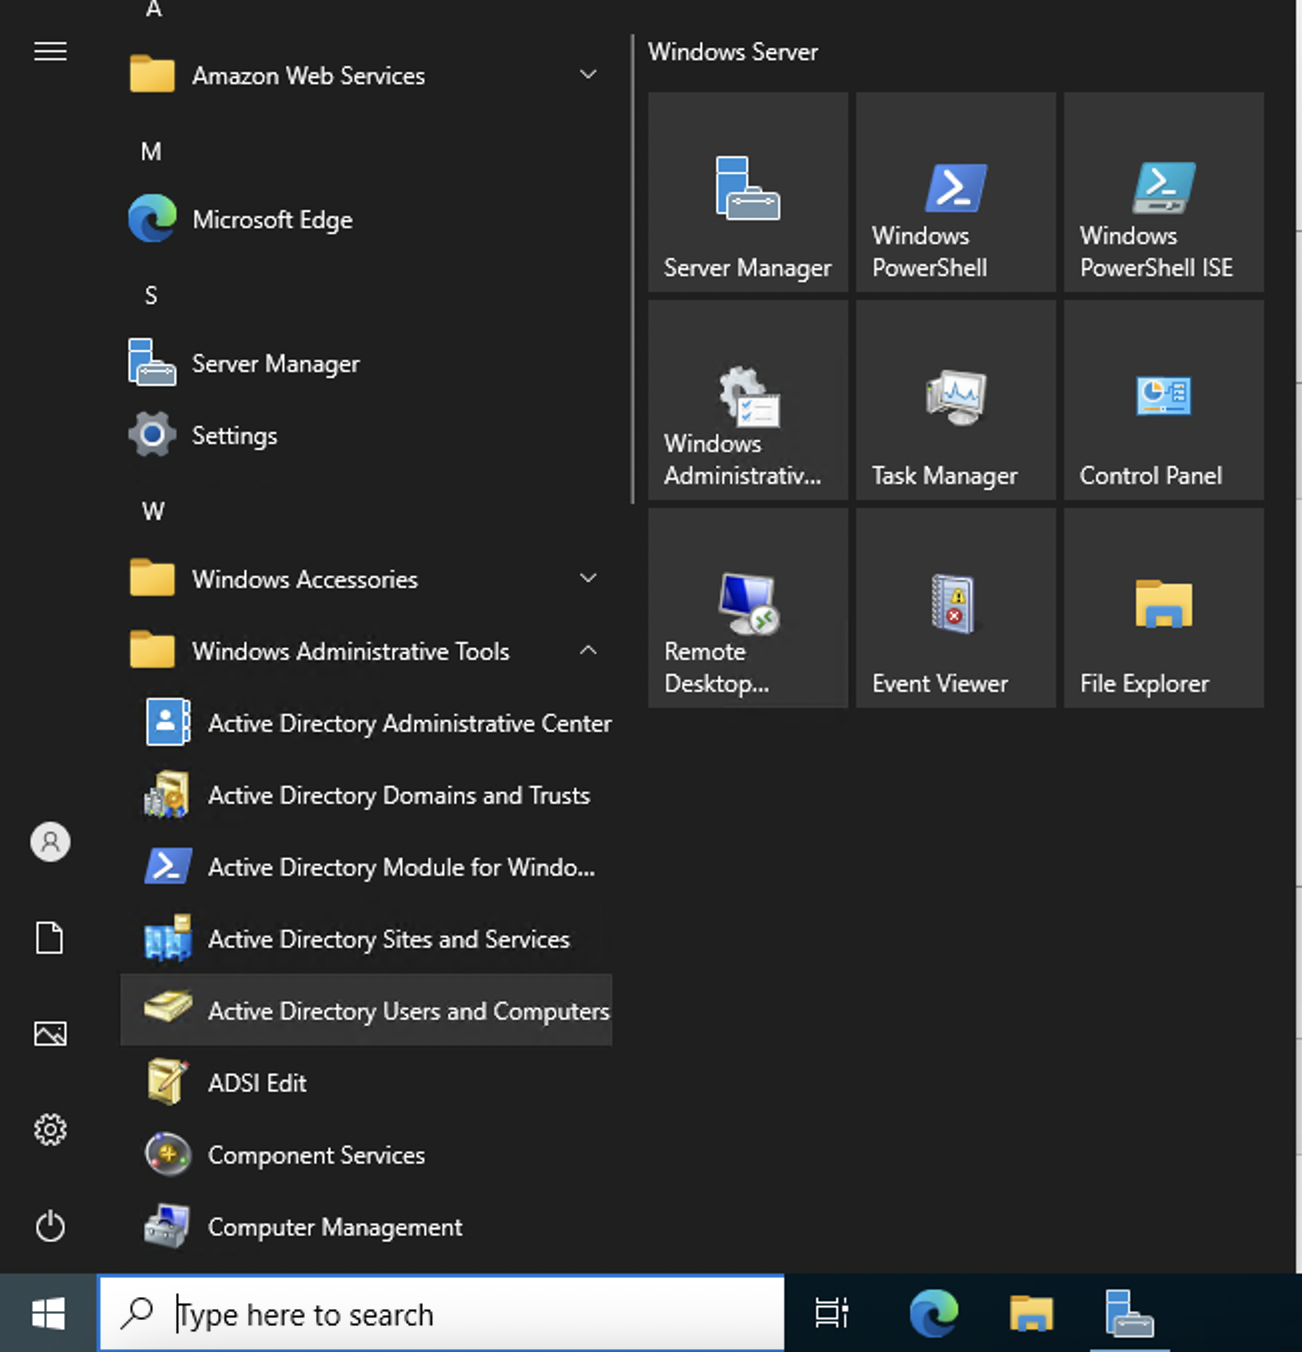Open Settings gear in the left sidebar
Image resolution: width=1302 pixels, height=1352 pixels.
pos(50,1130)
